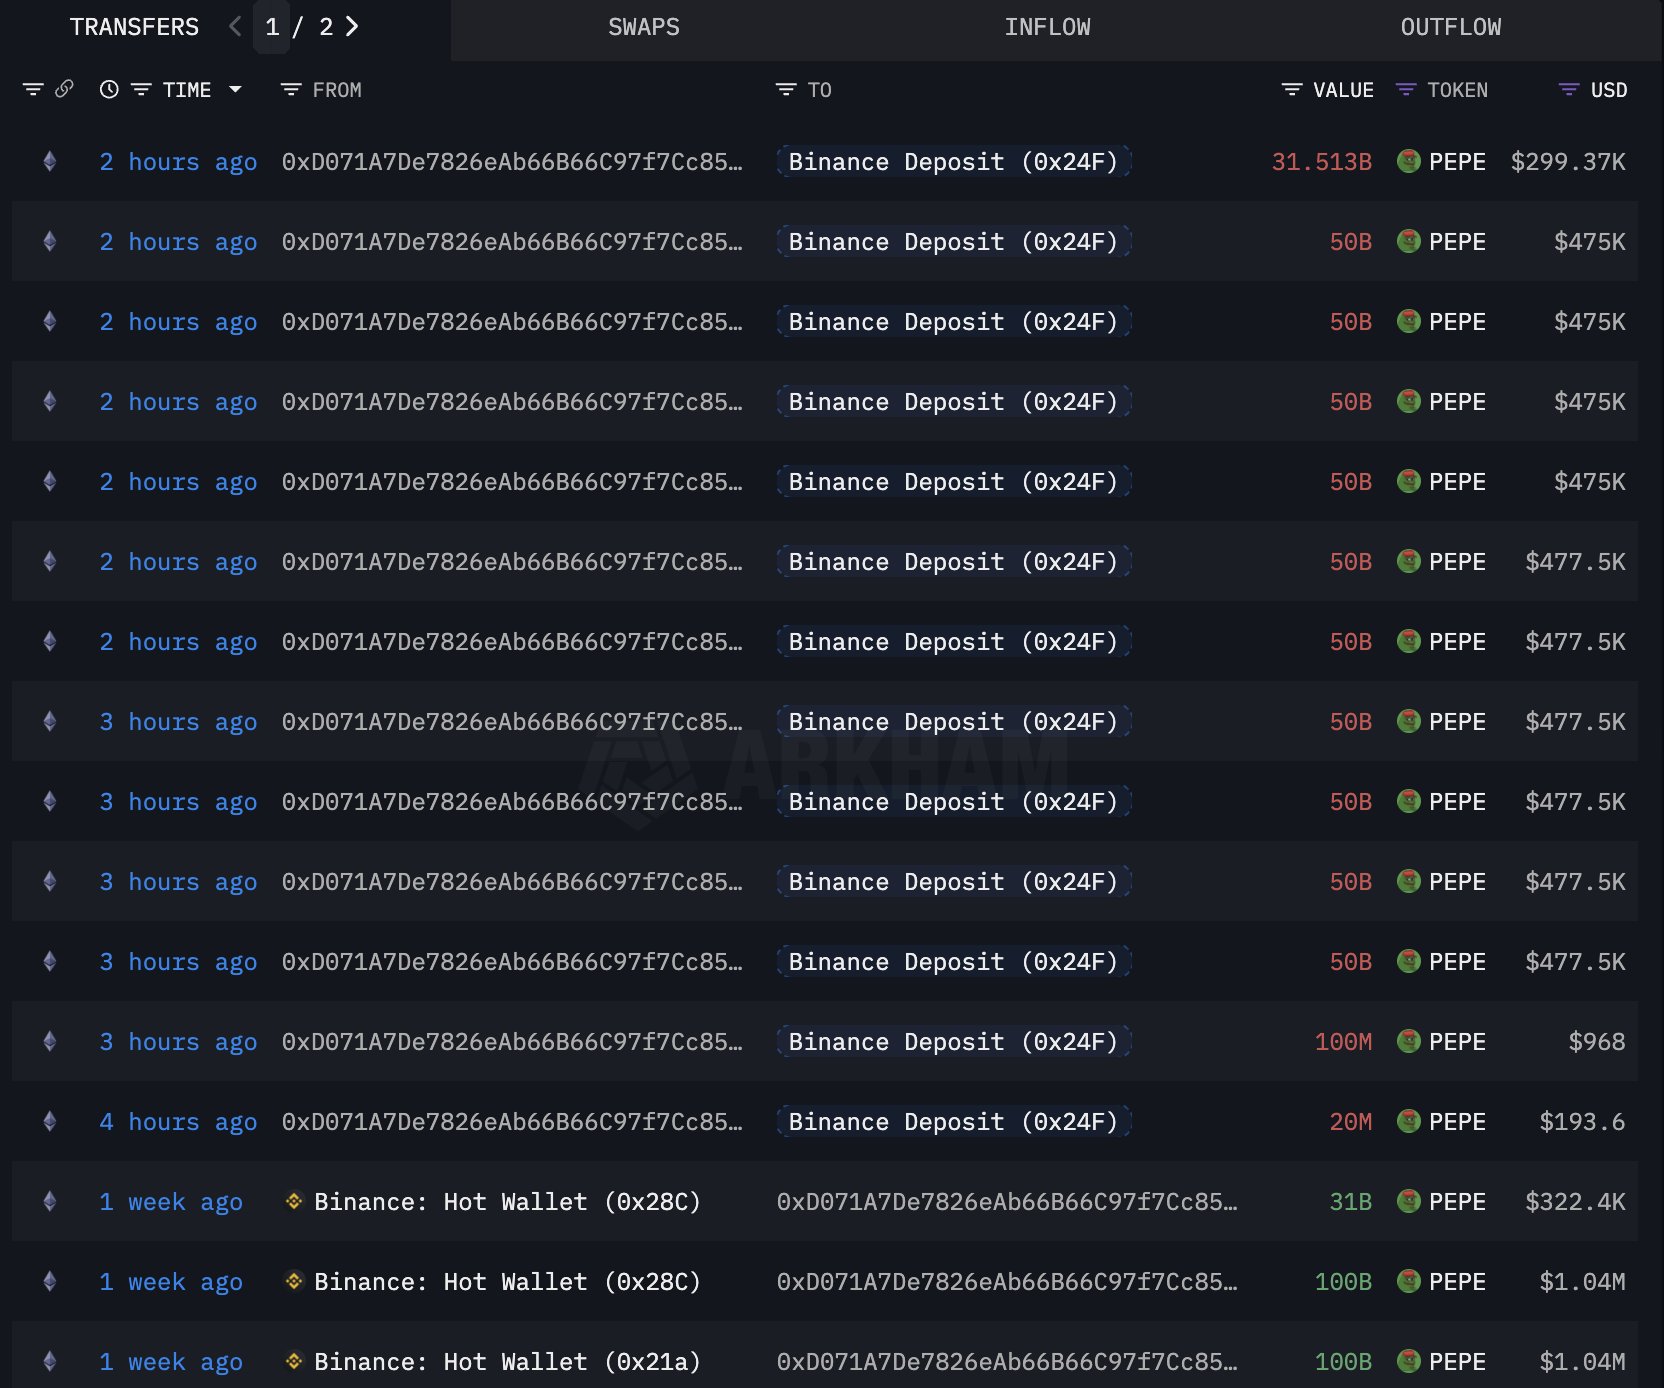The height and width of the screenshot is (1388, 1664).
Task: Open the SWAPS tab
Action: click(x=644, y=28)
